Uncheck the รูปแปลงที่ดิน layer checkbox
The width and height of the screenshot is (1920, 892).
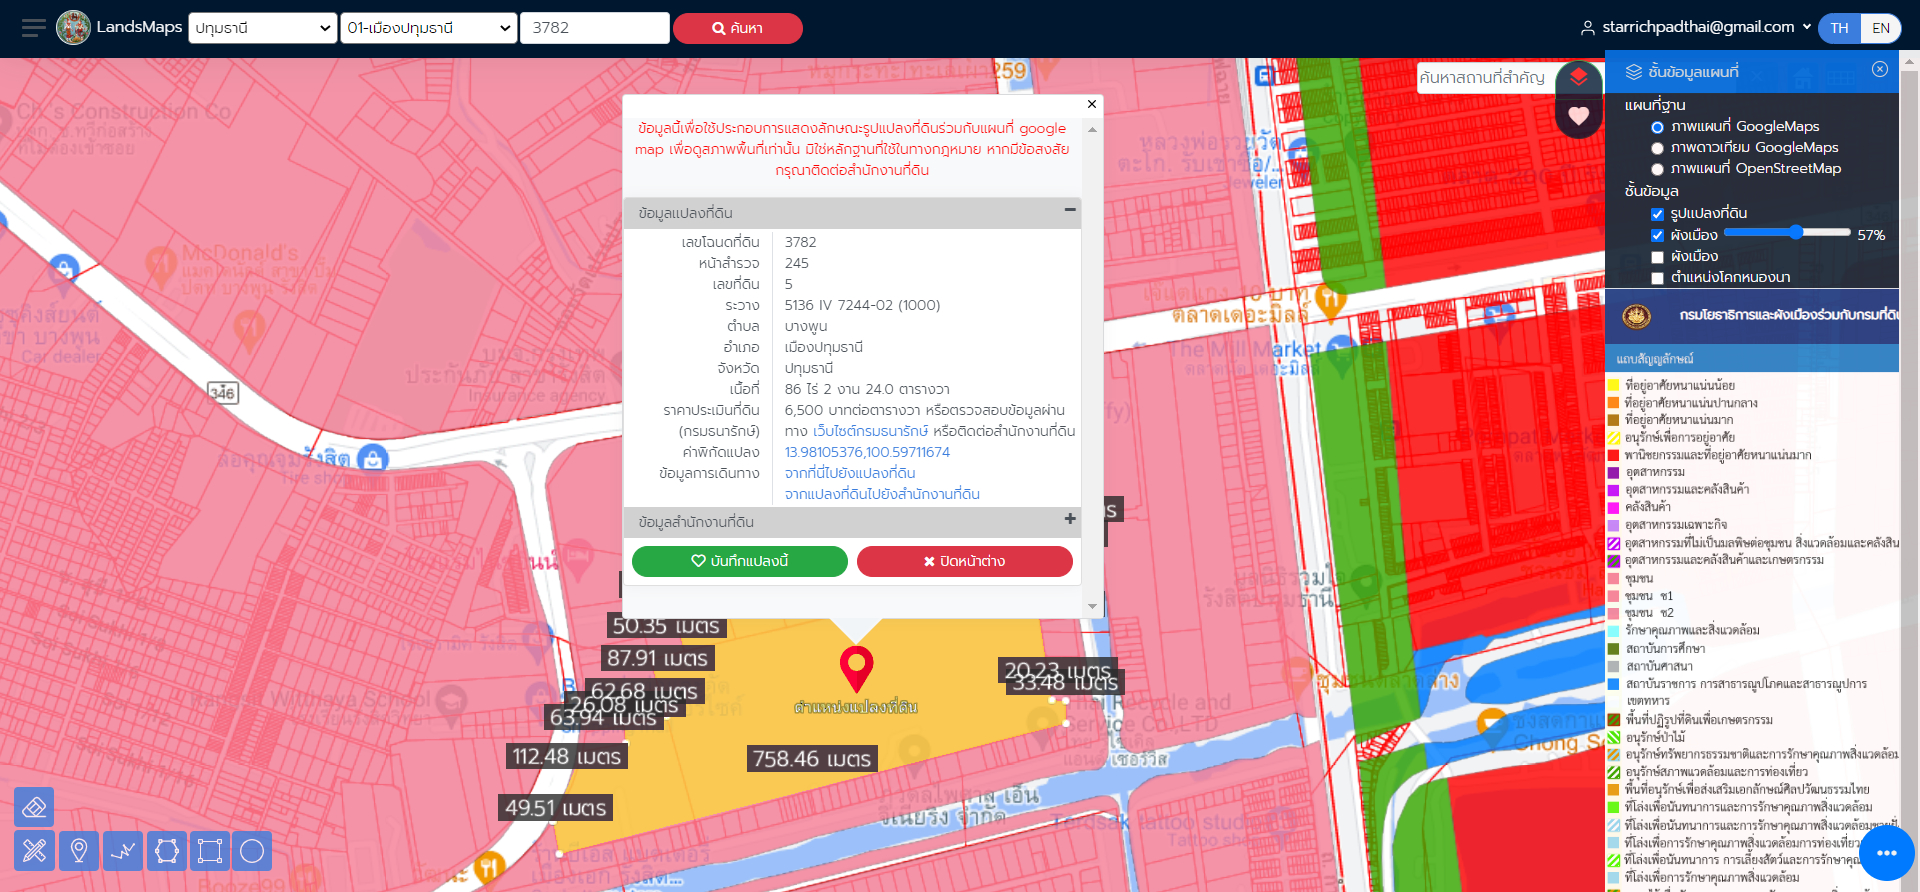point(1657,214)
